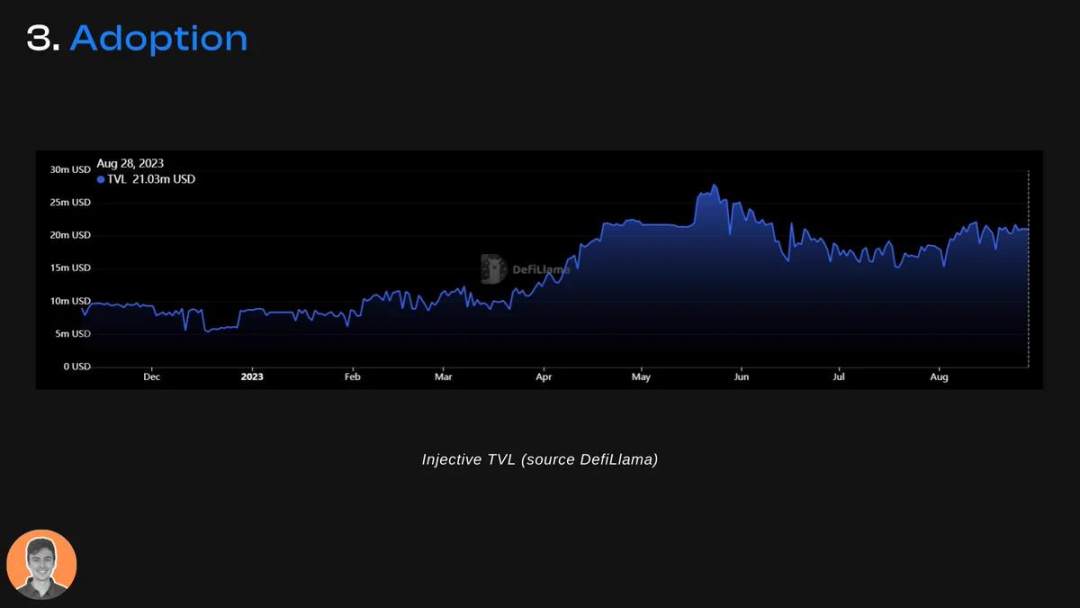Select the Jun x-axis label
Screen dimensions: 1080x608
pyautogui.click(x=741, y=377)
